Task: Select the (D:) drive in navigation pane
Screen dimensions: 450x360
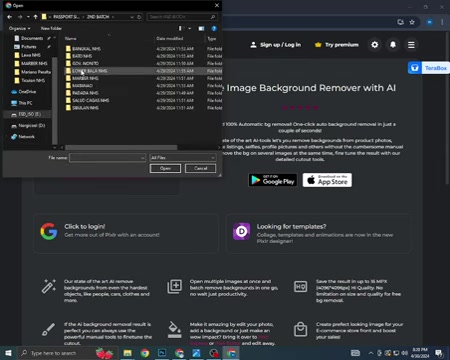Action: pos(32,126)
